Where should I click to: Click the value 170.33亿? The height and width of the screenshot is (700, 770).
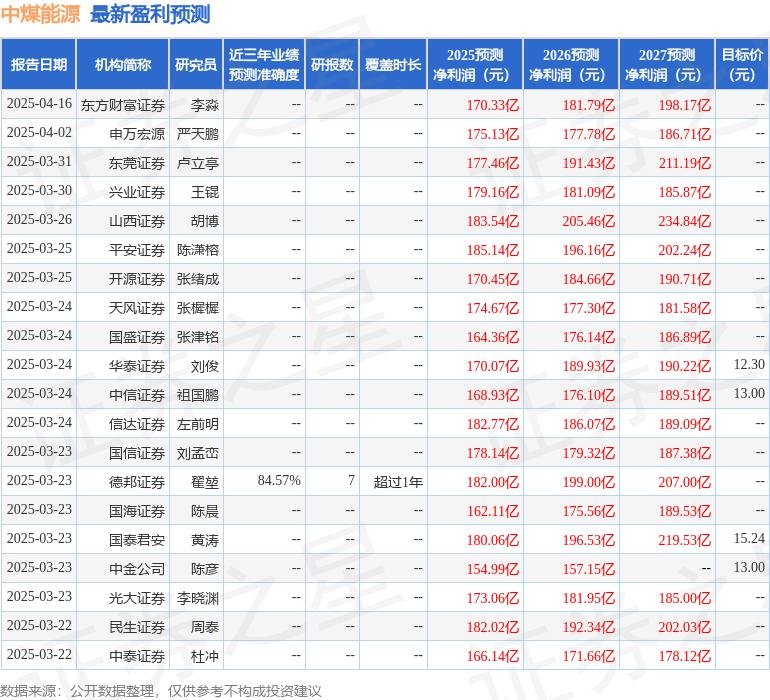(493, 105)
